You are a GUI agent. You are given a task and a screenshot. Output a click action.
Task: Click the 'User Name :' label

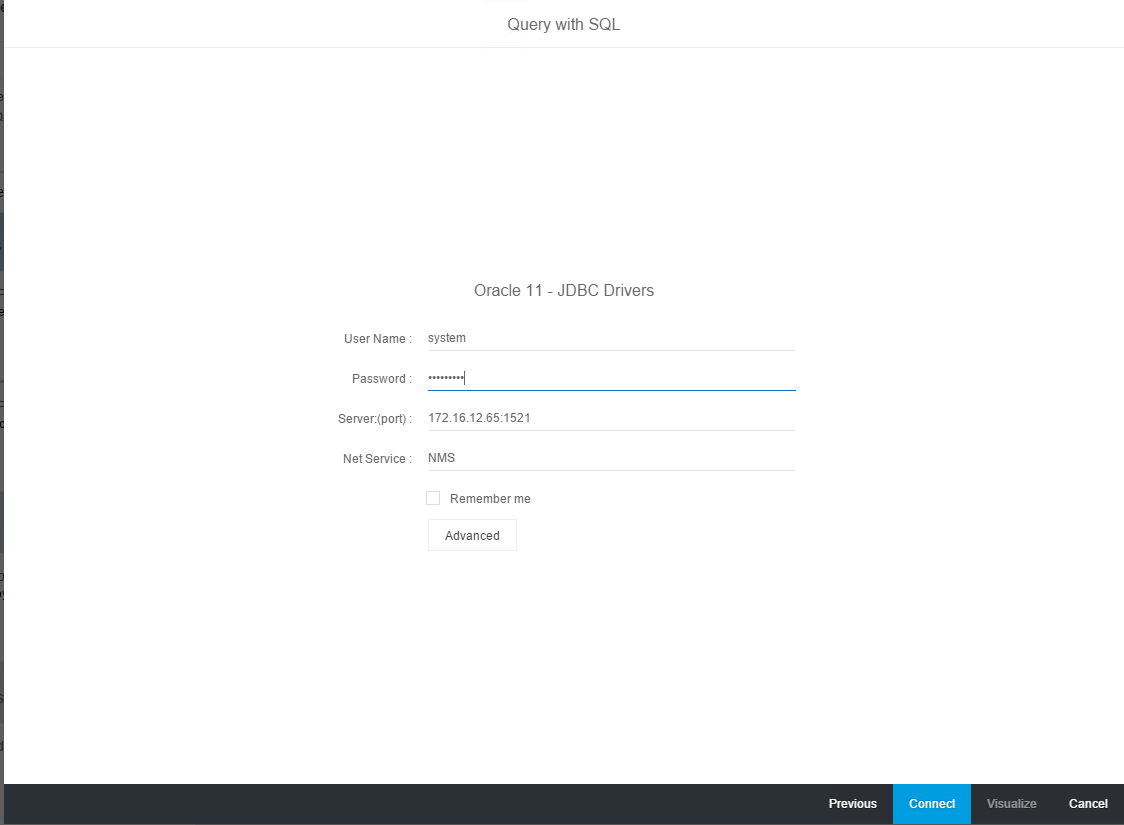pos(378,339)
